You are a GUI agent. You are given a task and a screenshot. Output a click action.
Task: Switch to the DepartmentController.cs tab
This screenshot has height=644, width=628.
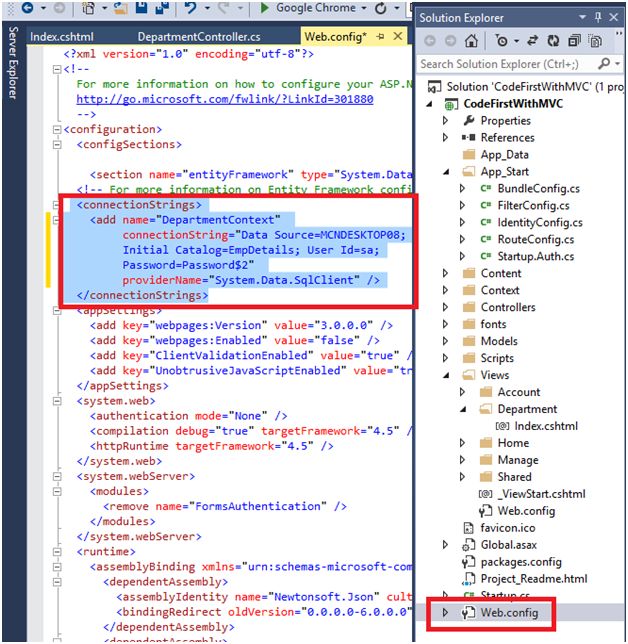click(199, 37)
